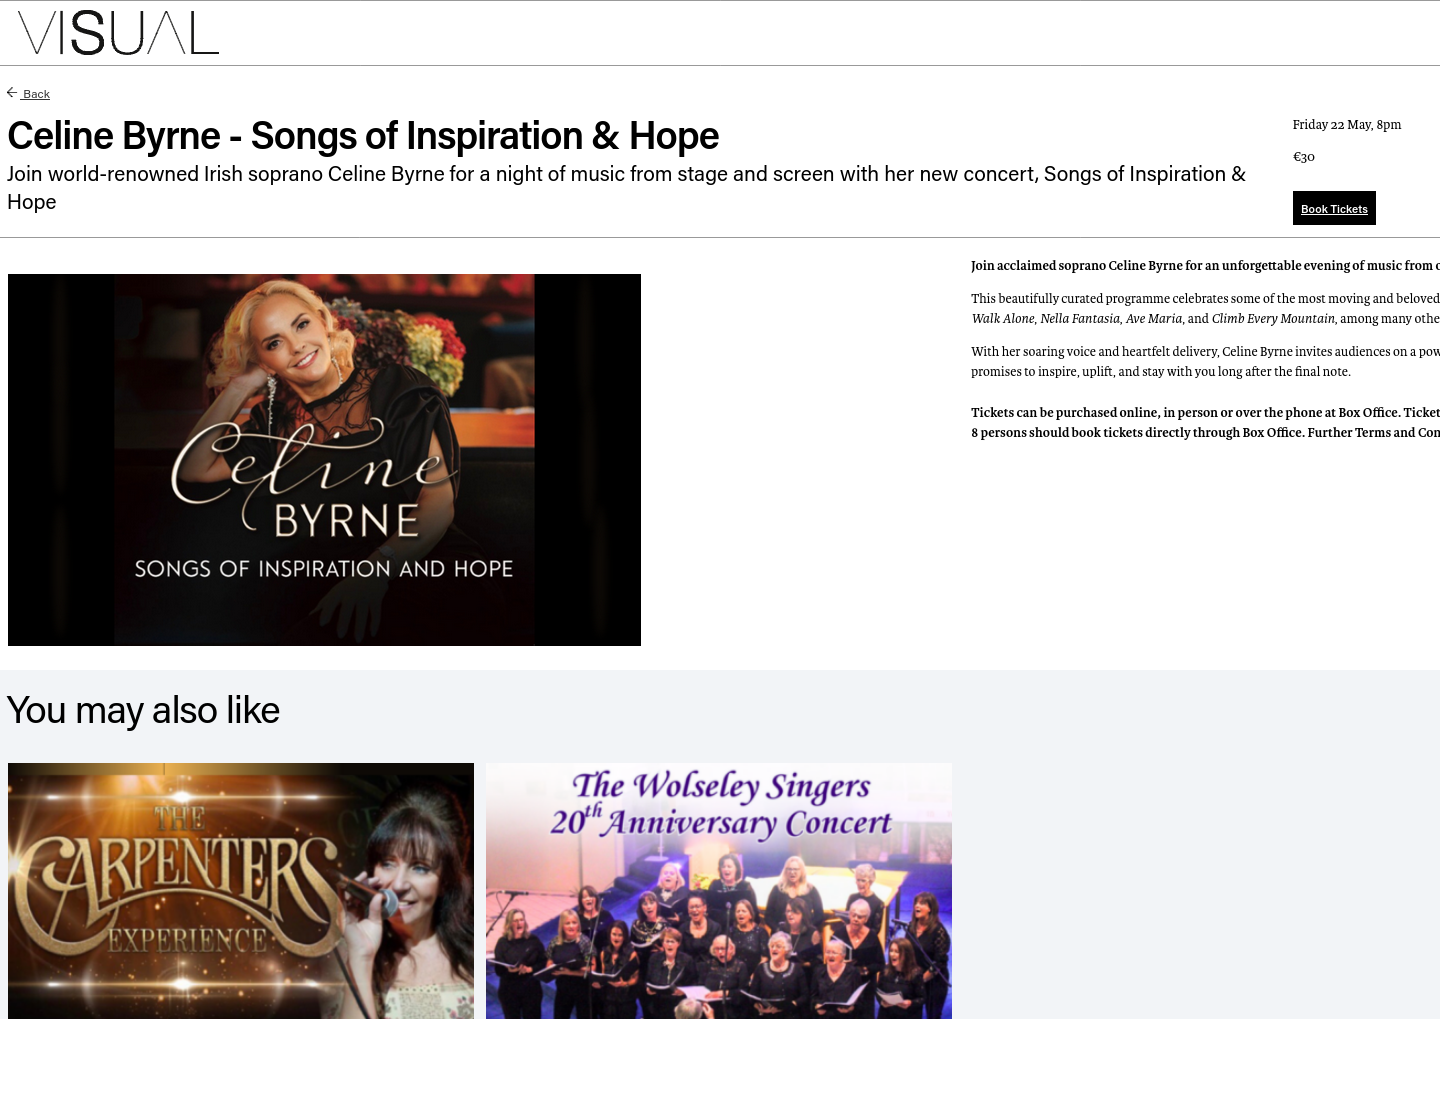Click the date text 'Friday 22 May, 8pm'
This screenshot has height=1100, width=1440.
pos(1347,125)
